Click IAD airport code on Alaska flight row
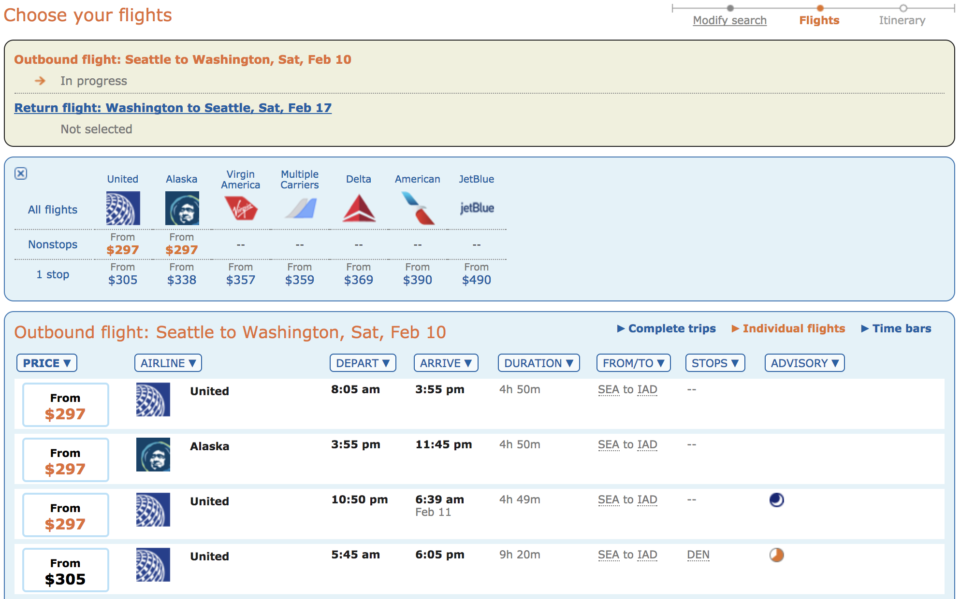Viewport: 960px width, 599px height. [647, 445]
